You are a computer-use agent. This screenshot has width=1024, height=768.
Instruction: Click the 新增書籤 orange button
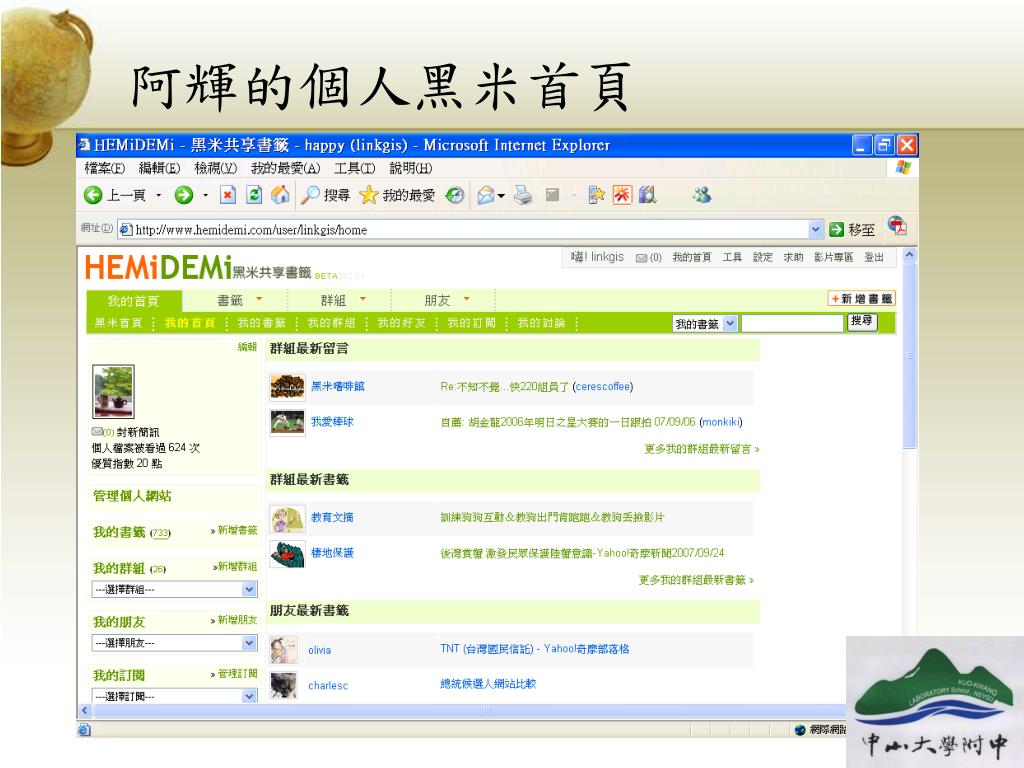(861, 298)
